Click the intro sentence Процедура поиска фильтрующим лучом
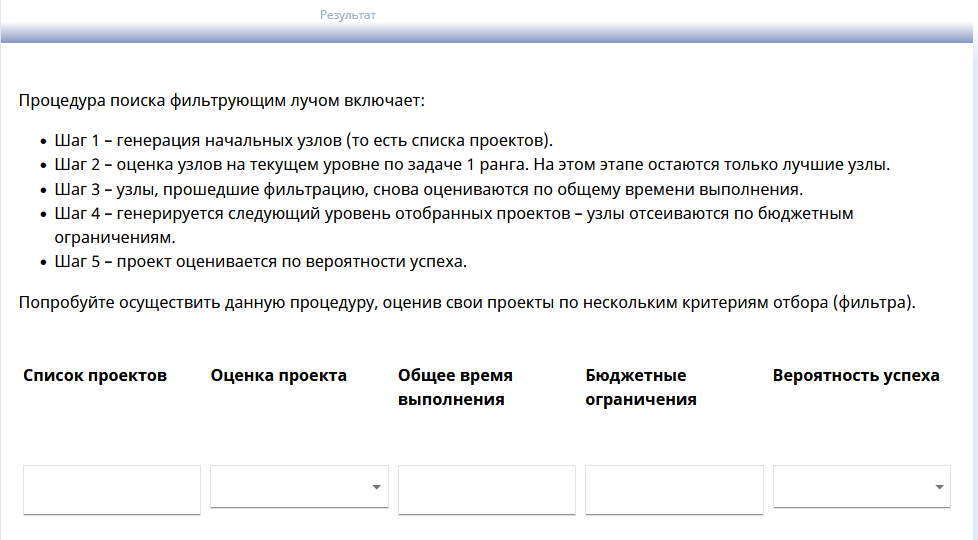This screenshot has height=540, width=978. tap(222, 101)
